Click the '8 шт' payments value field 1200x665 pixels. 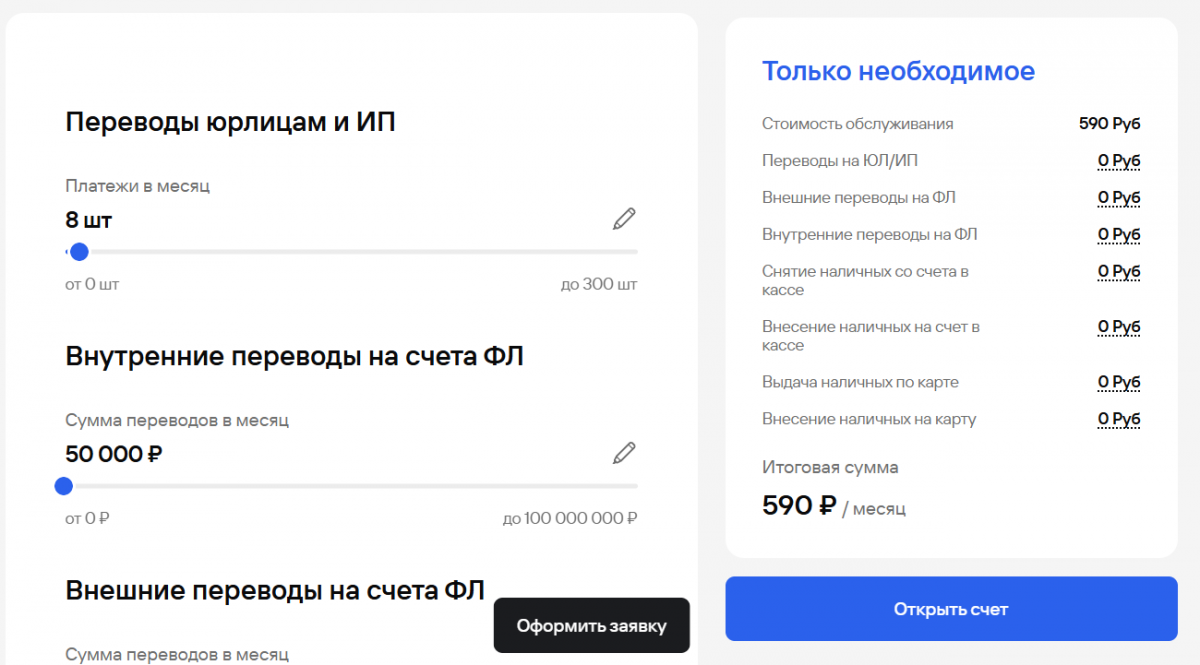pyautogui.click(x=89, y=220)
